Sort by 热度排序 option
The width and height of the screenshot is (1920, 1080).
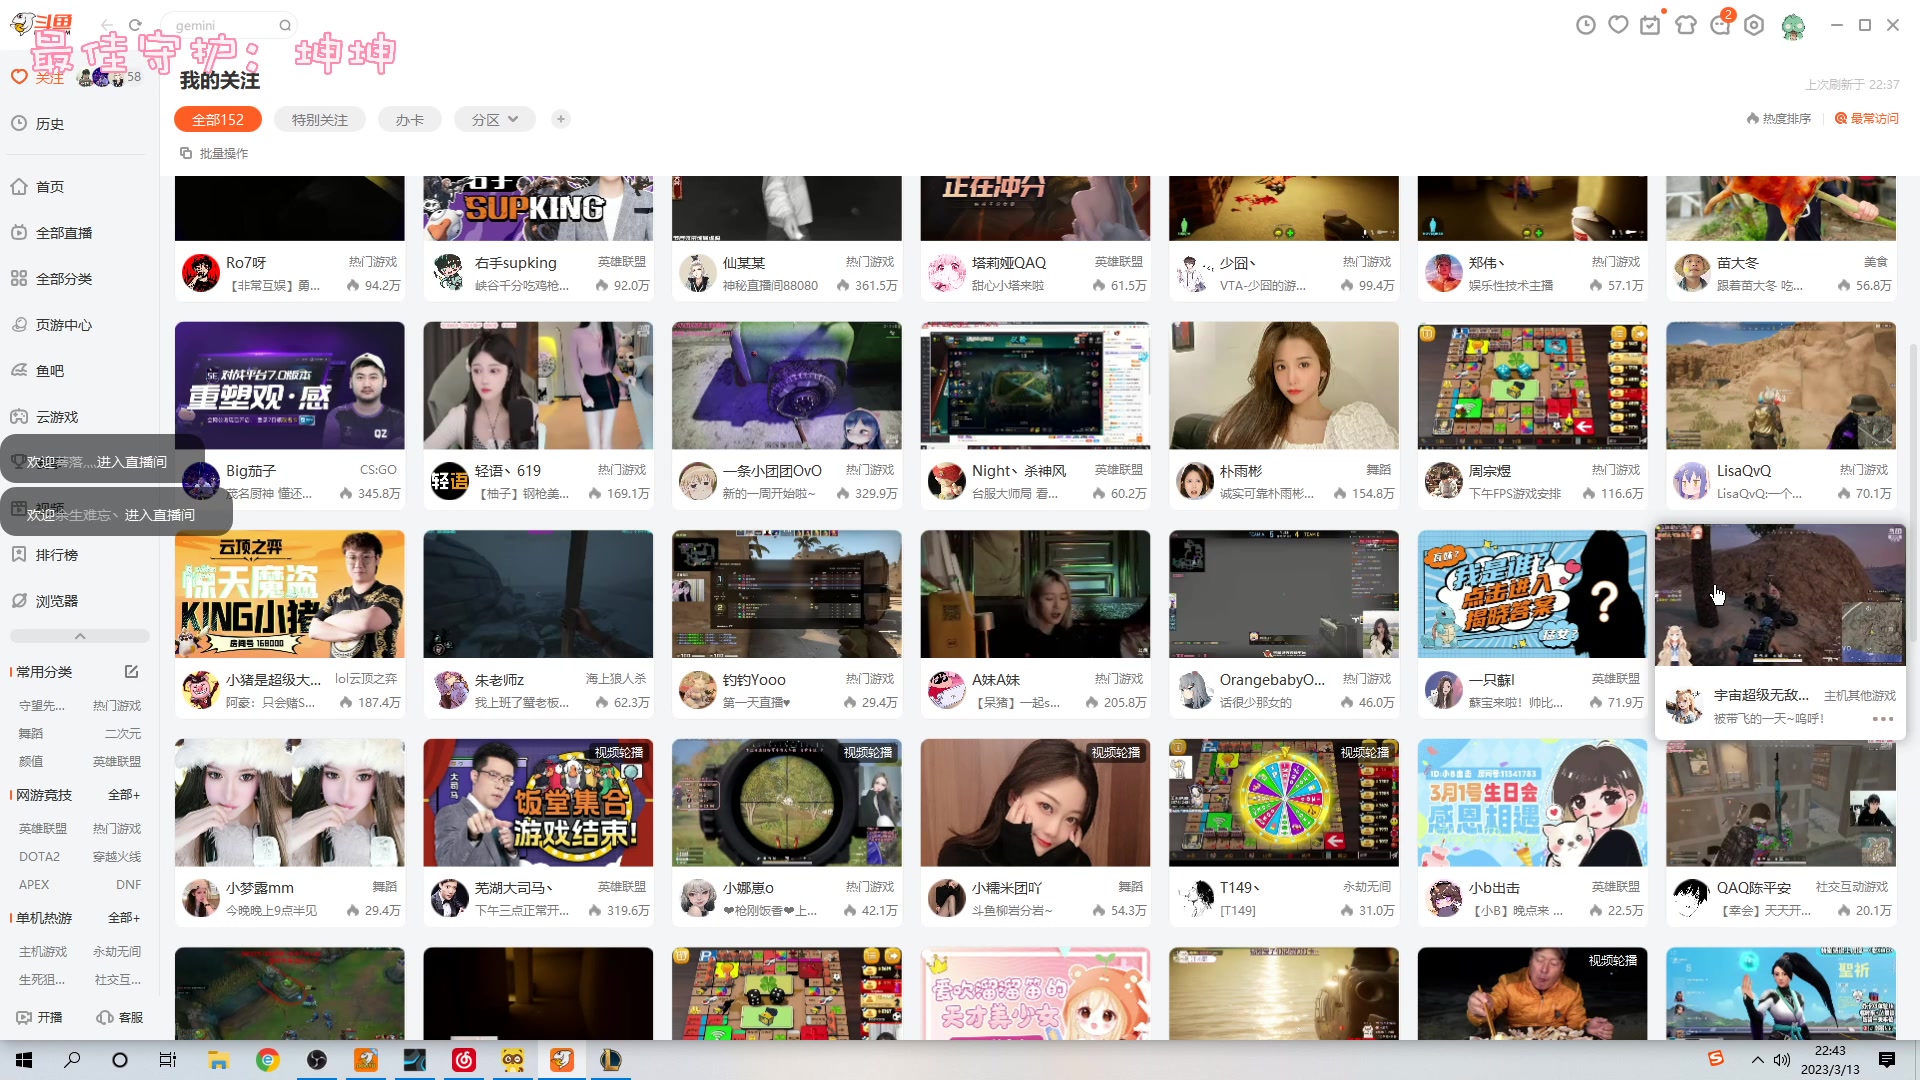(x=1779, y=118)
